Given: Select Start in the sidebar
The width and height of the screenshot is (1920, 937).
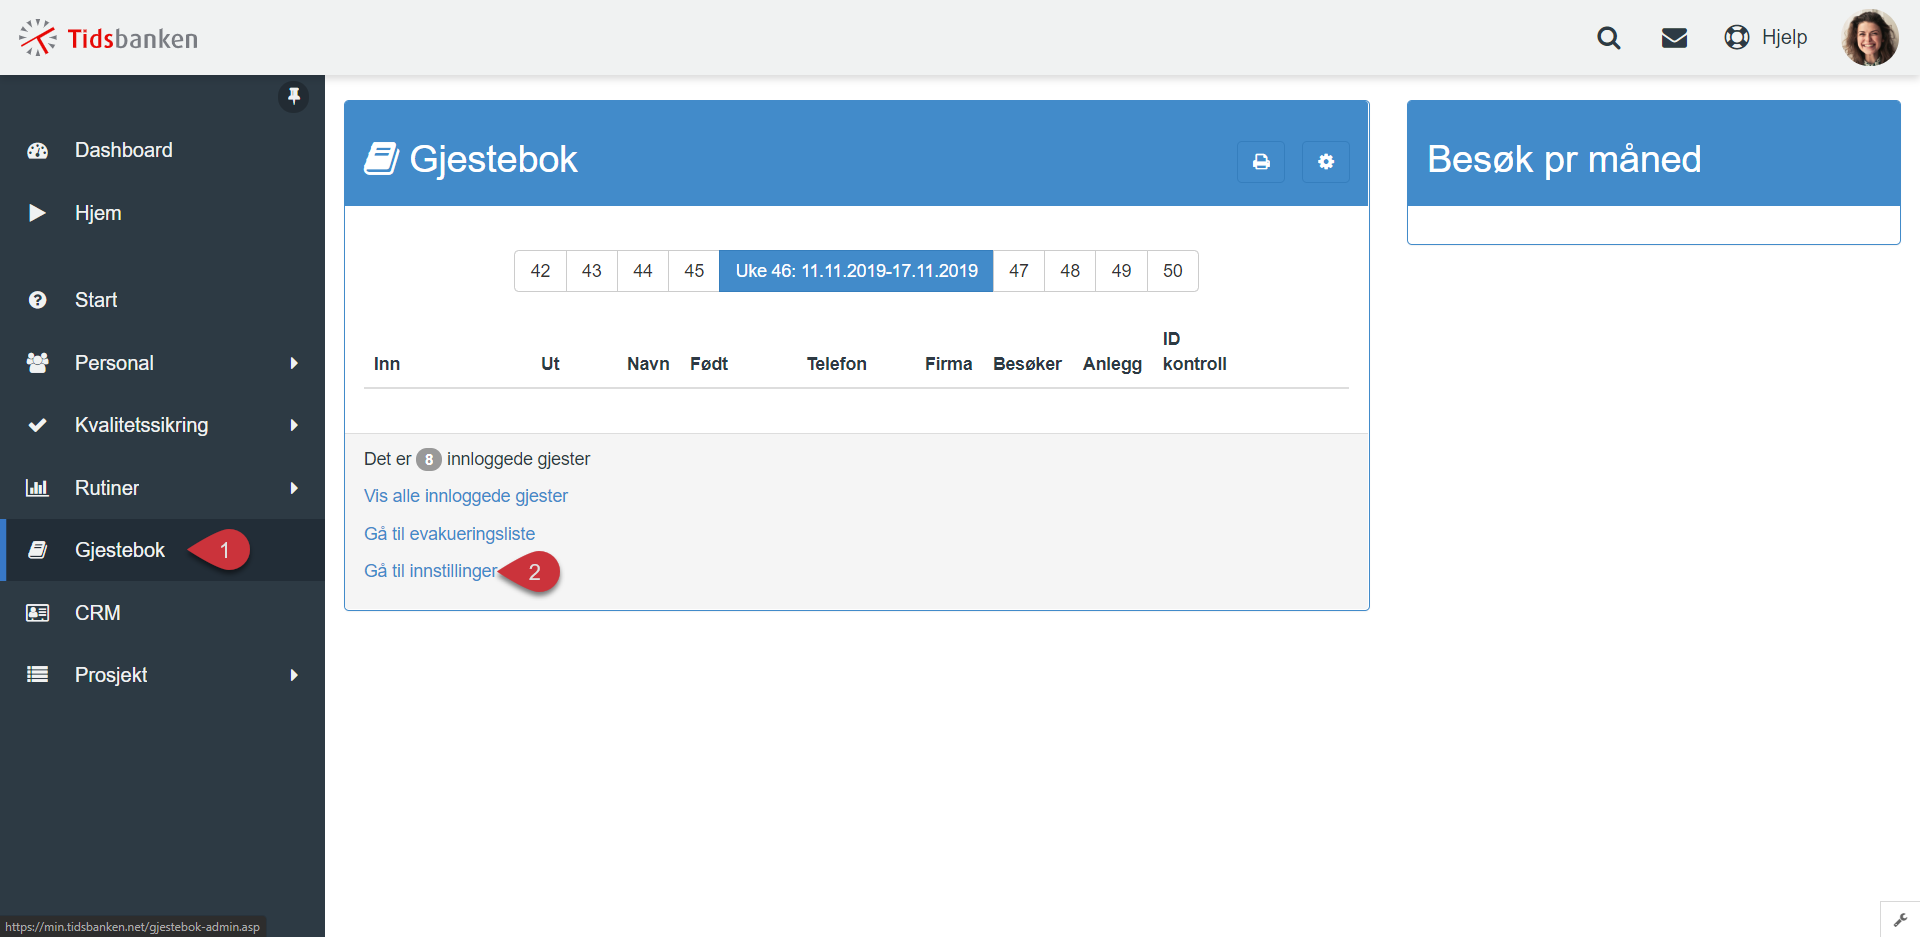Looking at the screenshot, I should click(x=96, y=300).
